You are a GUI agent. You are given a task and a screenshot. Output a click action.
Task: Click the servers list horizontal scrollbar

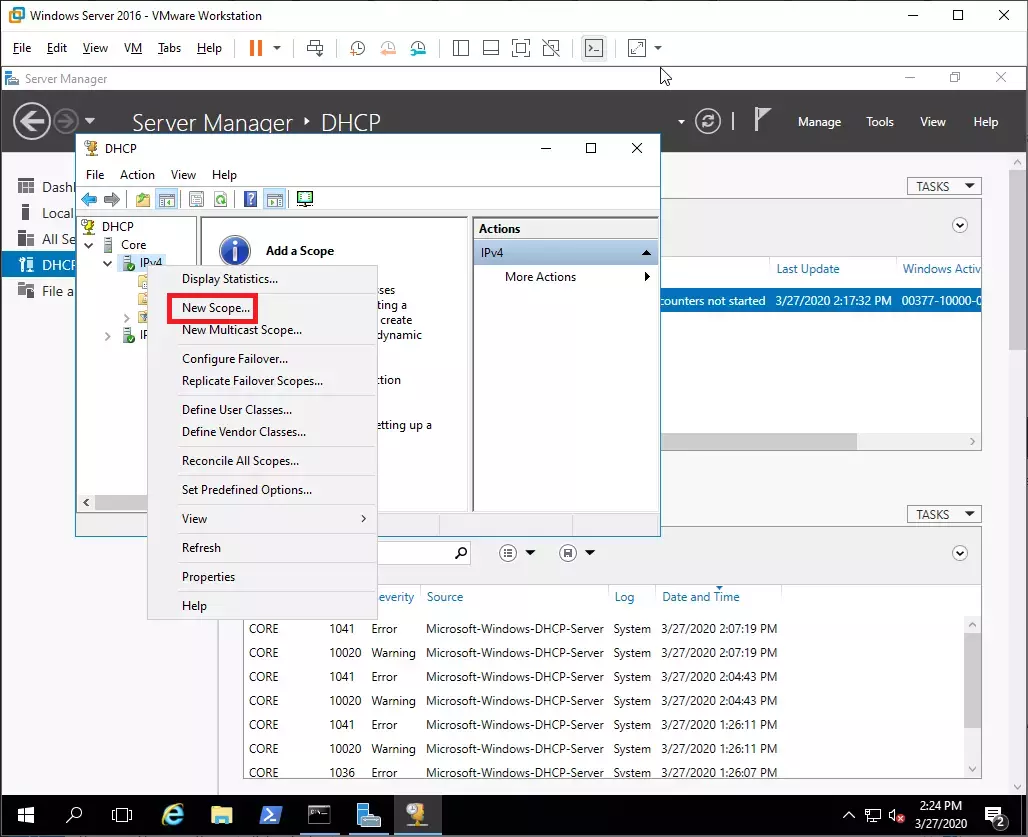(x=759, y=442)
